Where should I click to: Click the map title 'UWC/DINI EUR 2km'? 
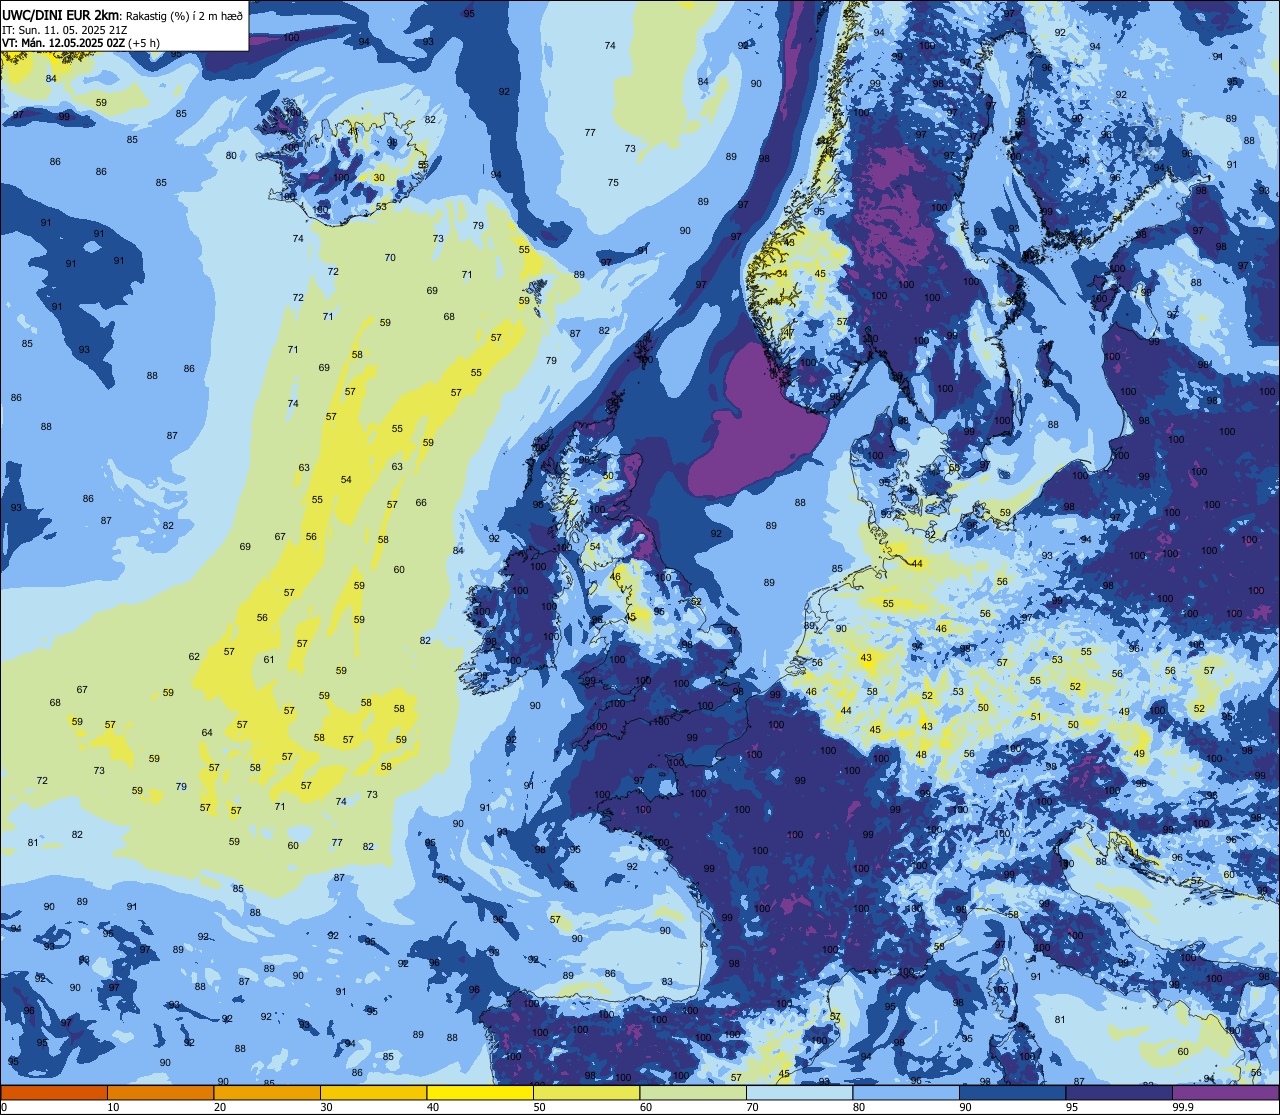click(x=61, y=14)
